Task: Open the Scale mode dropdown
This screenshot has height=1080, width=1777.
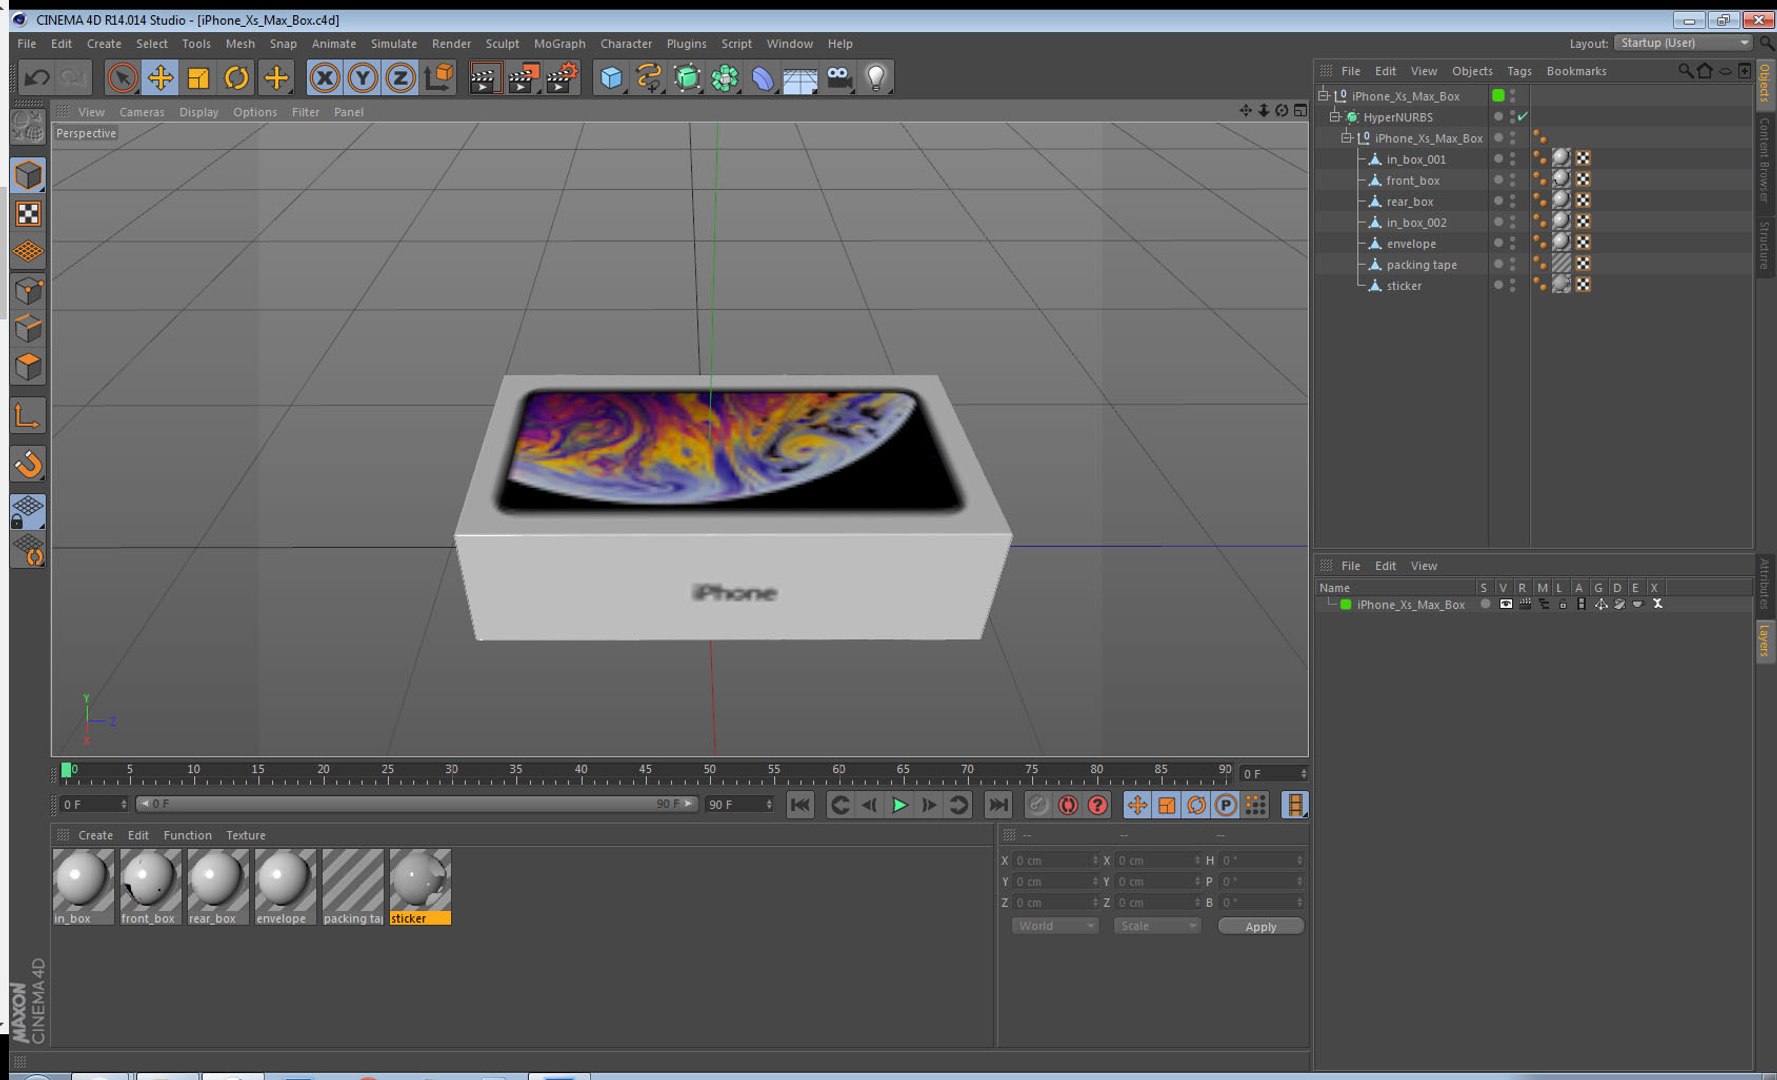Action: click(1157, 926)
